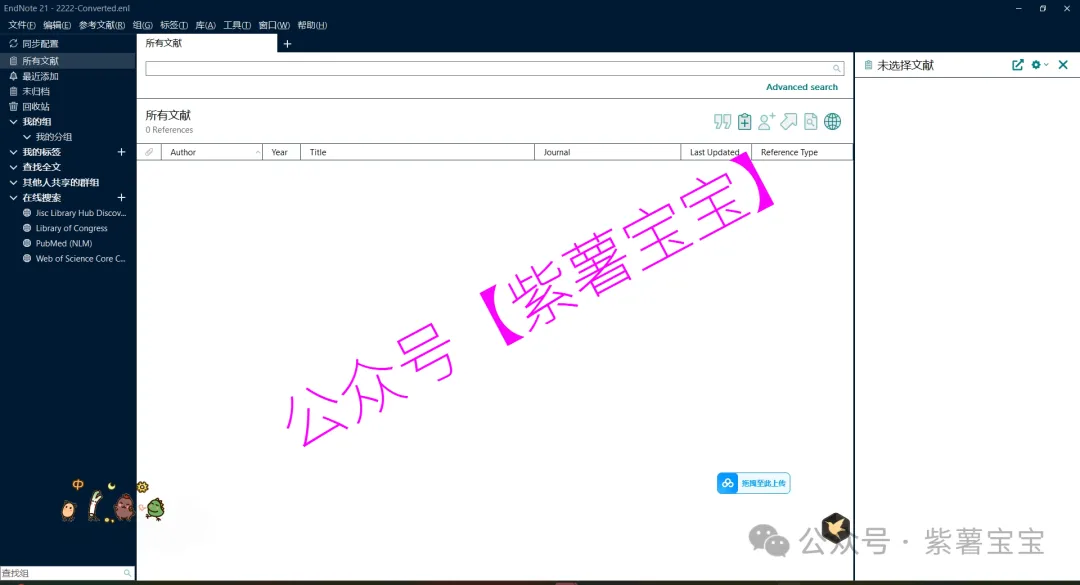Collapse the 我的分组 subgroup
This screenshot has height=585, width=1080.
tap(27, 137)
